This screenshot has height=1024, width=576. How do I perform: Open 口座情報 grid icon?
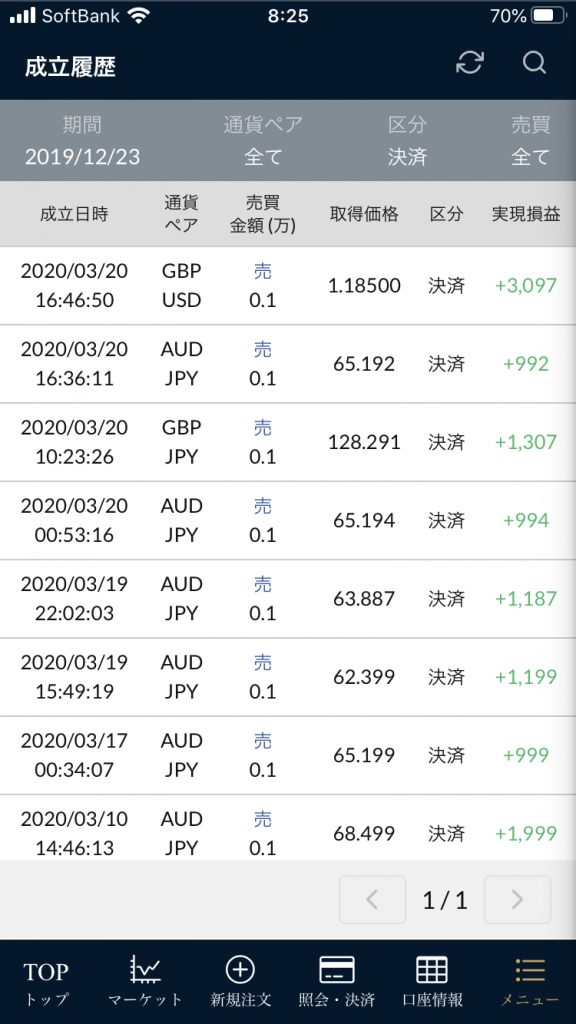click(x=432, y=970)
